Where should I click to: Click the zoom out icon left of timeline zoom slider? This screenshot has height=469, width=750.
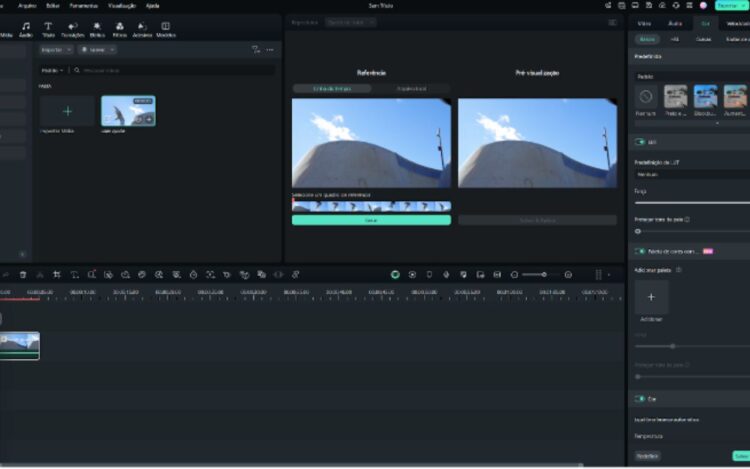(514, 274)
